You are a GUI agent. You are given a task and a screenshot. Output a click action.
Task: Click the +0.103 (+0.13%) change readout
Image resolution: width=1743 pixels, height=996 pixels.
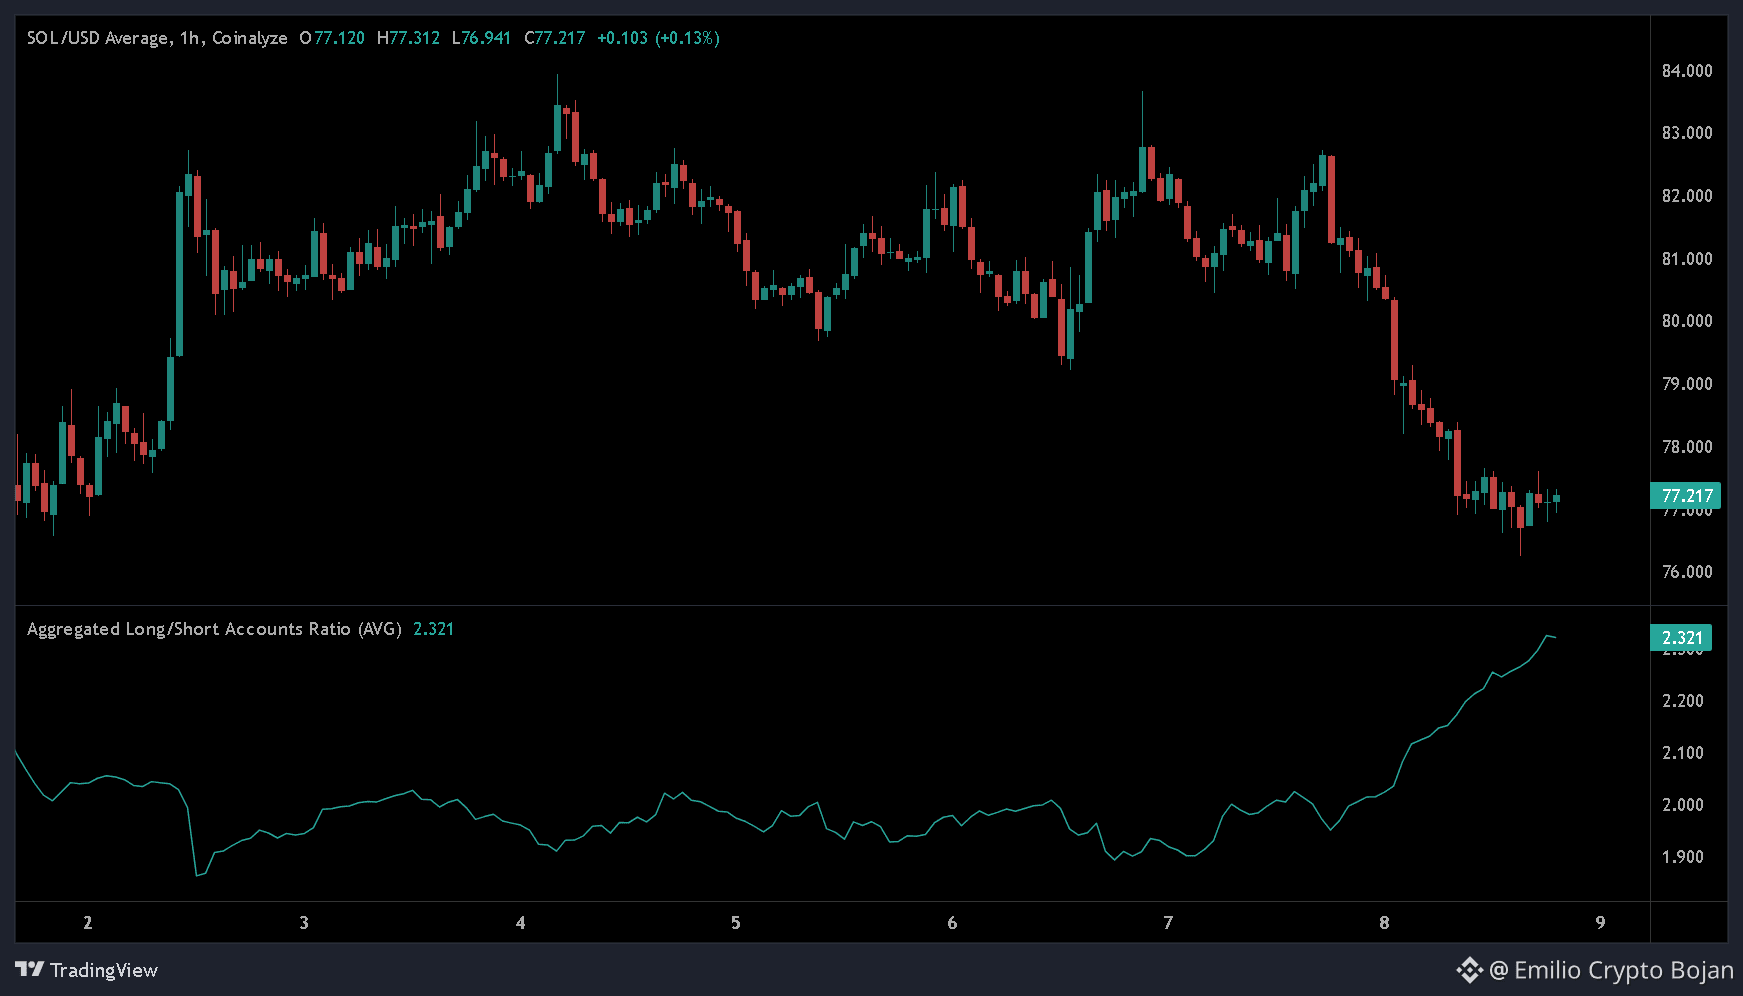pyautogui.click(x=658, y=38)
